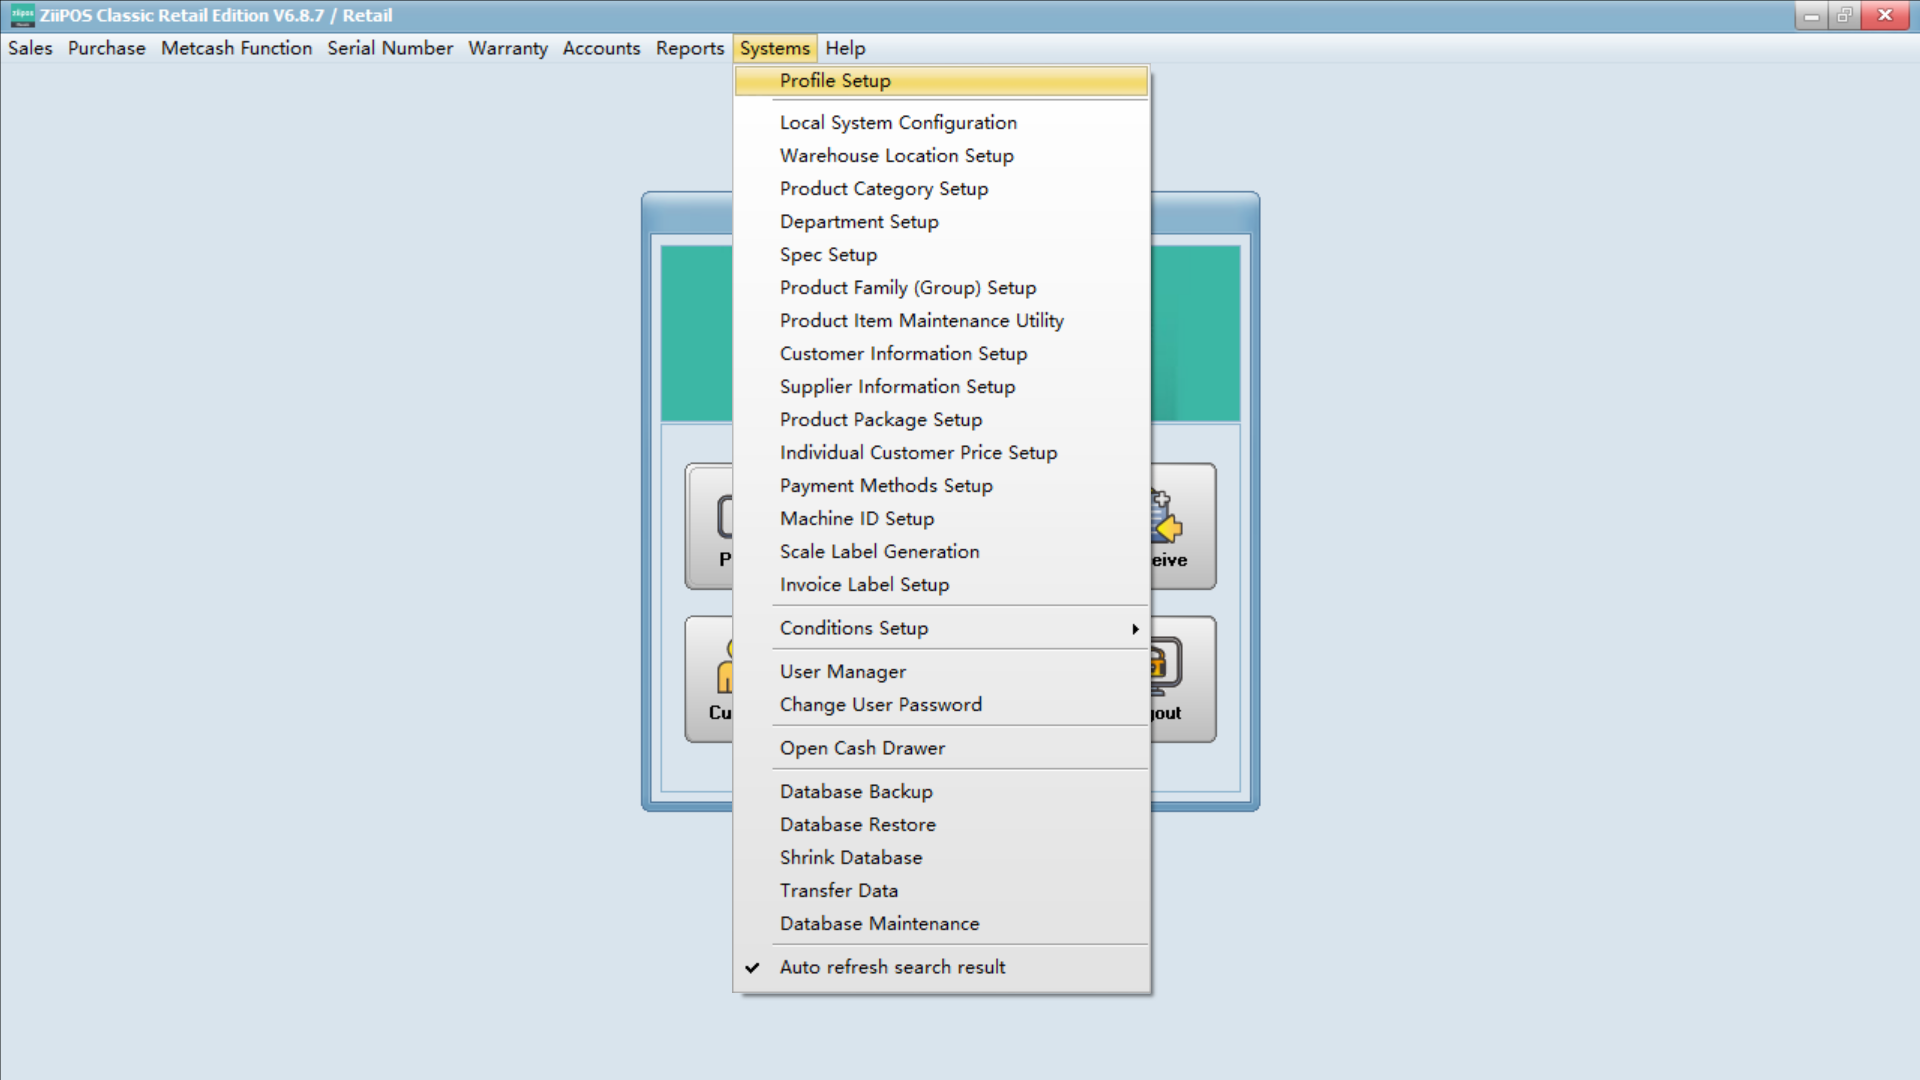
Task: Open the Metcash Function menu
Action: point(236,47)
